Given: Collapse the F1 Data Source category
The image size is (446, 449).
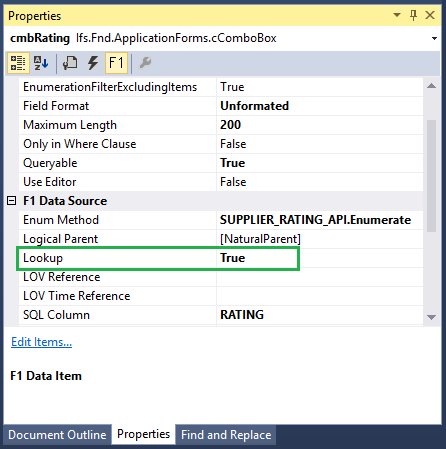Looking at the screenshot, I should (12, 201).
